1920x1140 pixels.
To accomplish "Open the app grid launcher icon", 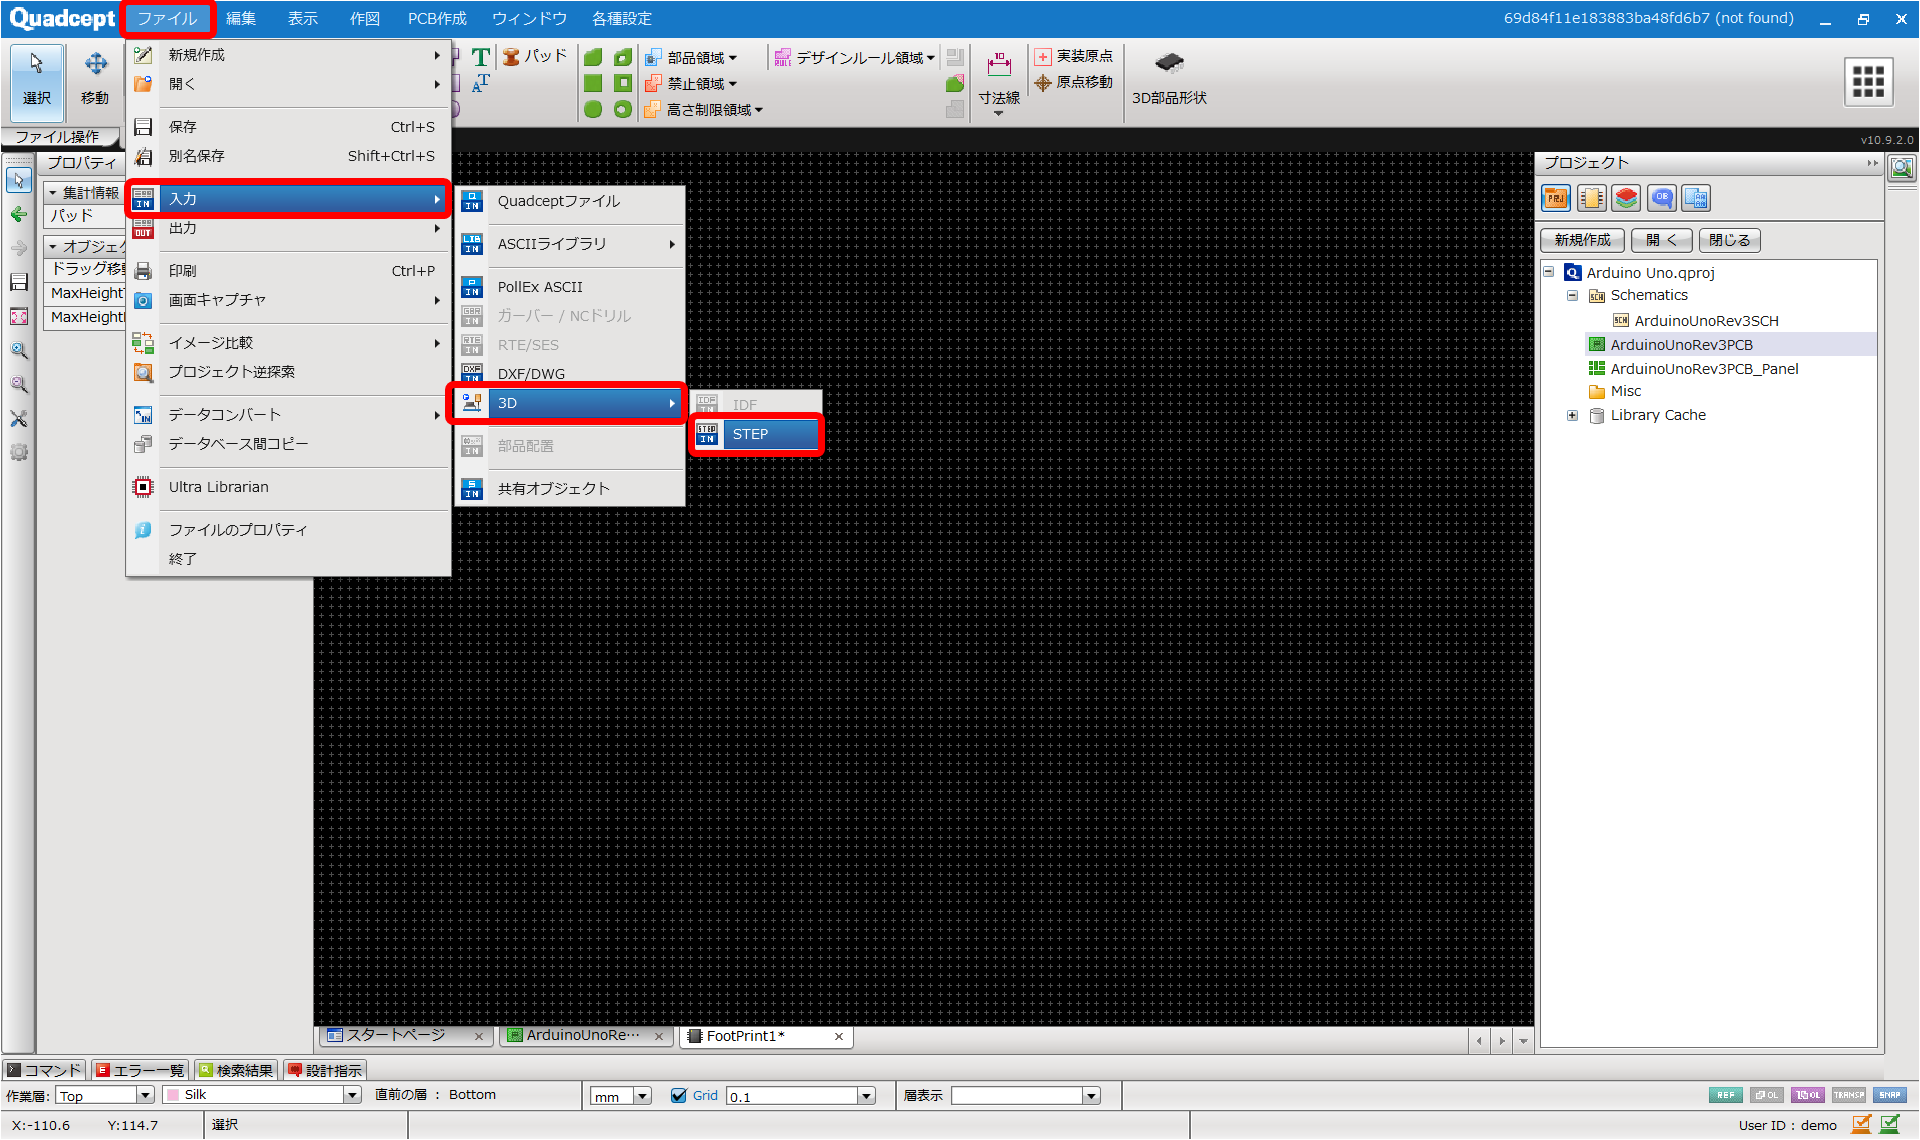I will point(1867,81).
